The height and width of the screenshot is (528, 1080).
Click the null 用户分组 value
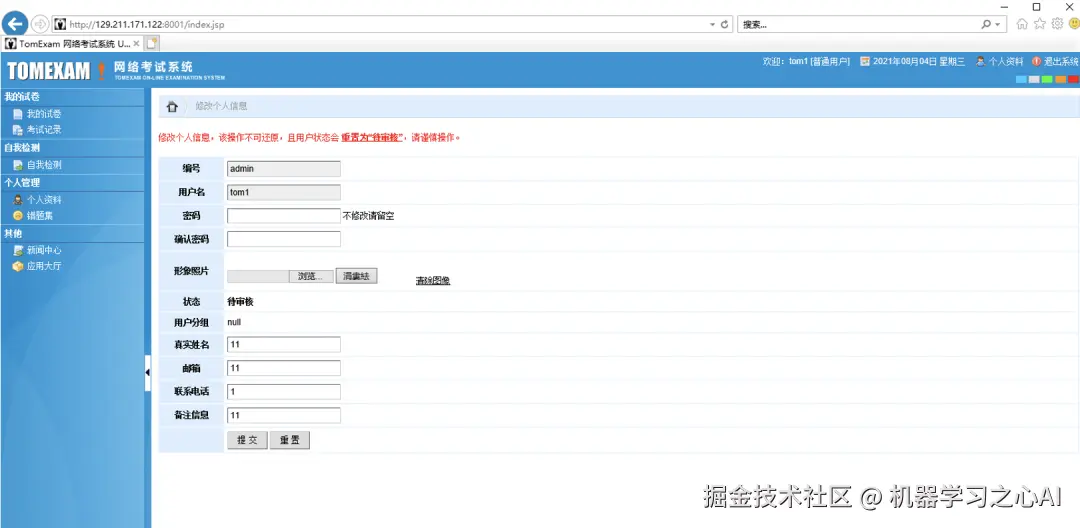234,322
